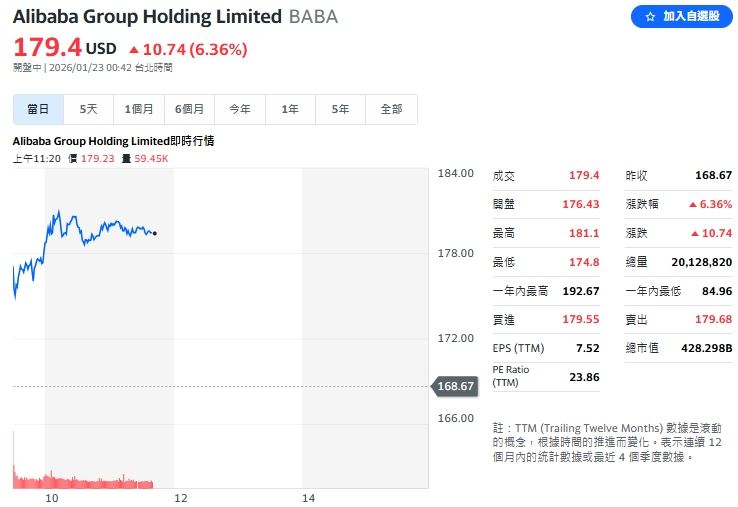
Task: Click the star icon in the watchlist button
Action: click(649, 17)
